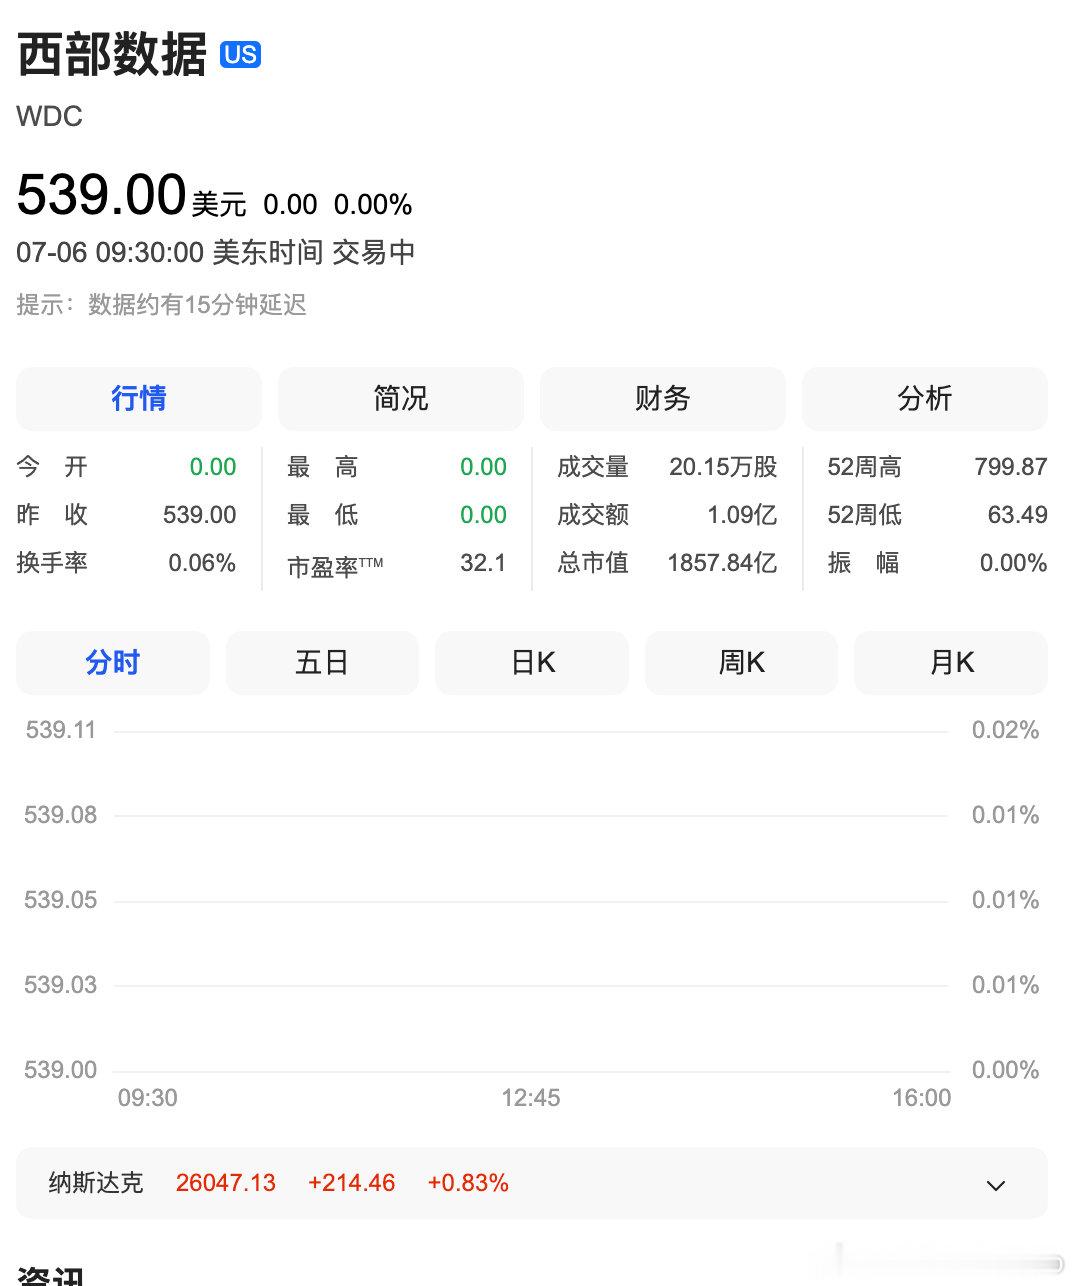Screen dimensions: 1074x1286
Task: Click the 最高 value 0.00
Action: pos(483,467)
